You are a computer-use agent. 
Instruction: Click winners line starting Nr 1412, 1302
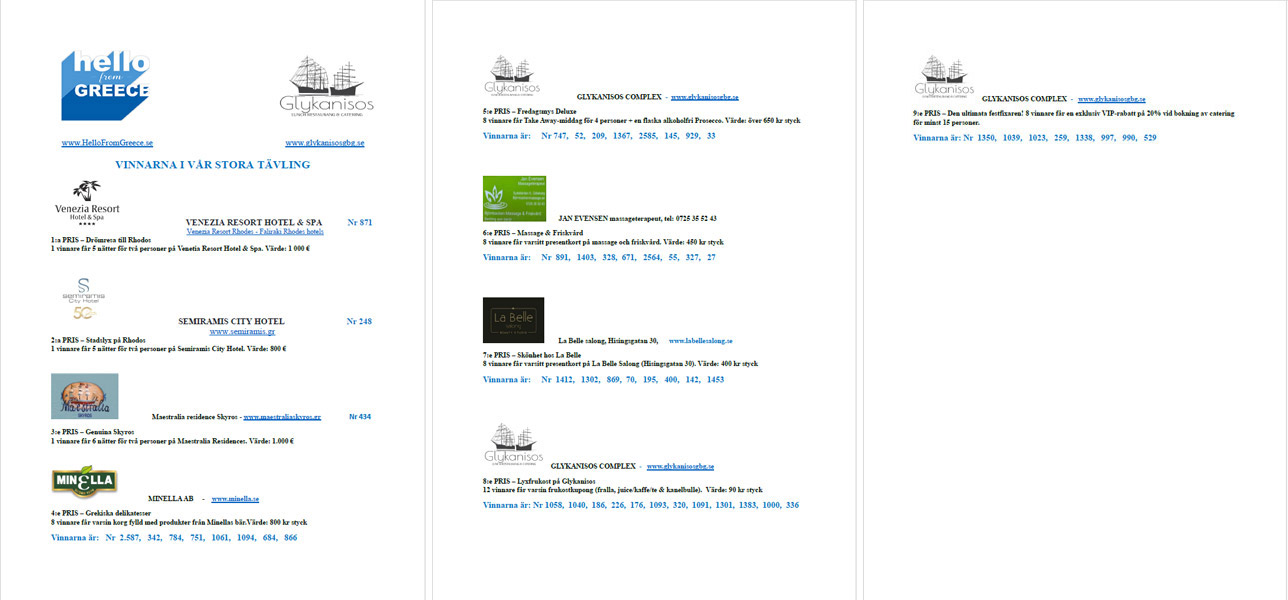click(x=603, y=380)
